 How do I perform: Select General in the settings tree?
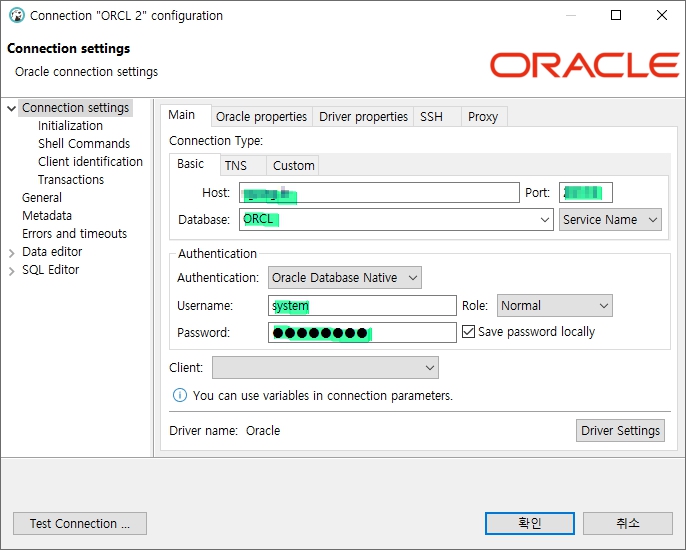click(42, 198)
